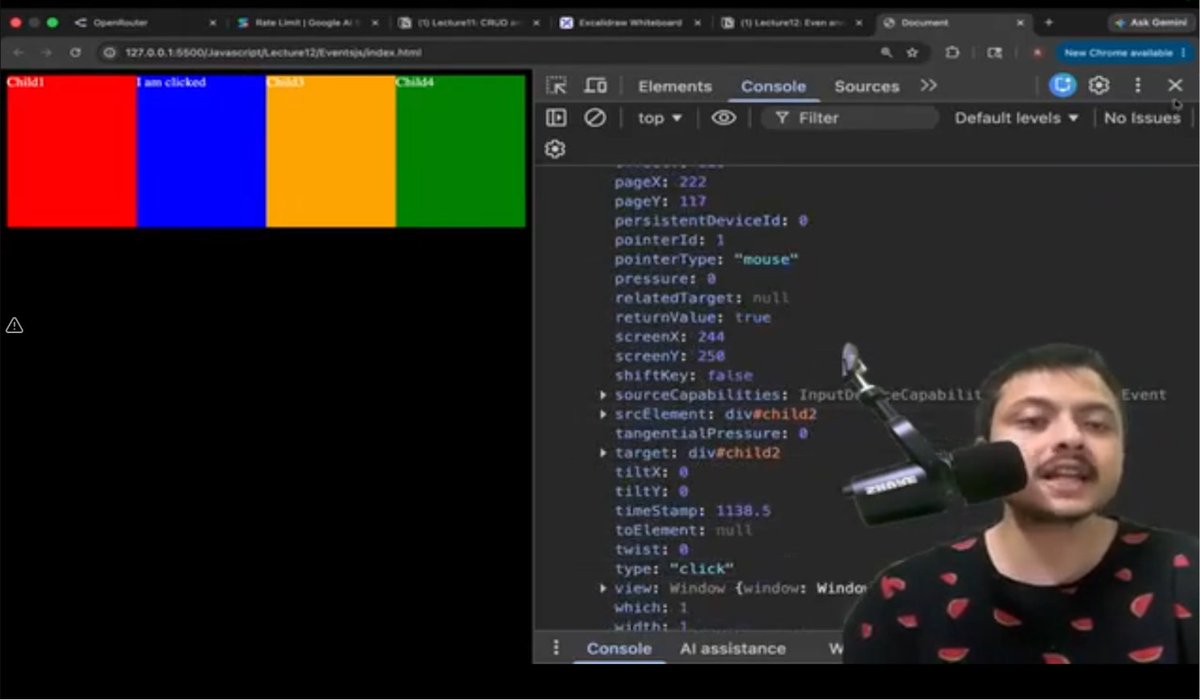This screenshot has height=700, width=1200.
Task: Close the Excalidraw Whiteboard tab
Action: [699, 22]
